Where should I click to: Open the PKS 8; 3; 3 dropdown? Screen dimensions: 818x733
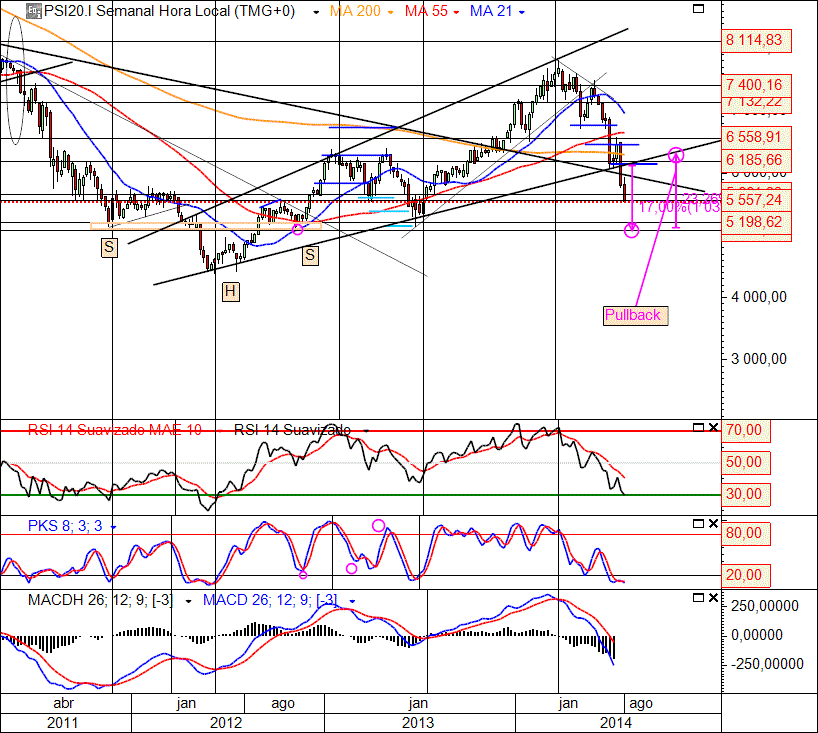(113, 527)
